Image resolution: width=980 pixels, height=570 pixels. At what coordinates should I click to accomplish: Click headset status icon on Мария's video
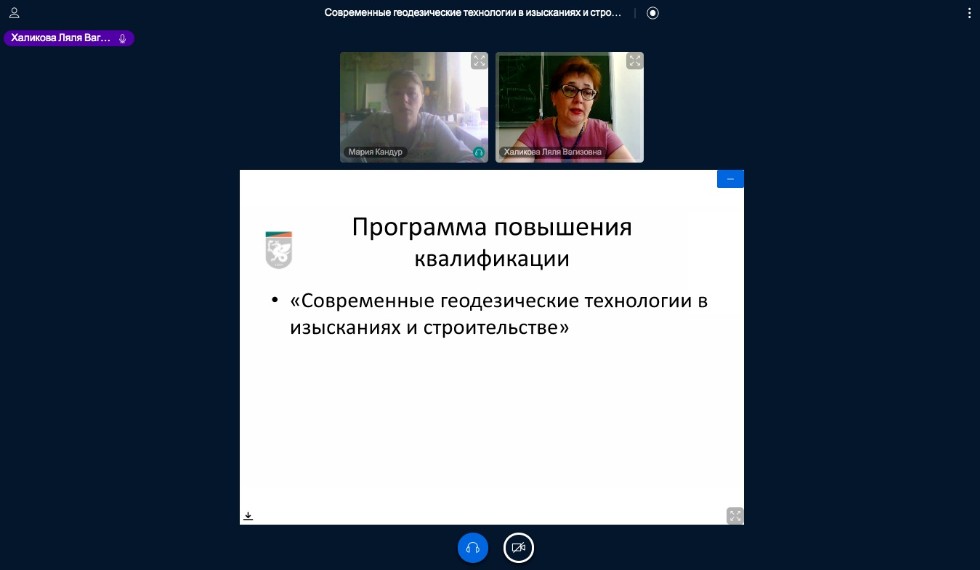coord(479,152)
